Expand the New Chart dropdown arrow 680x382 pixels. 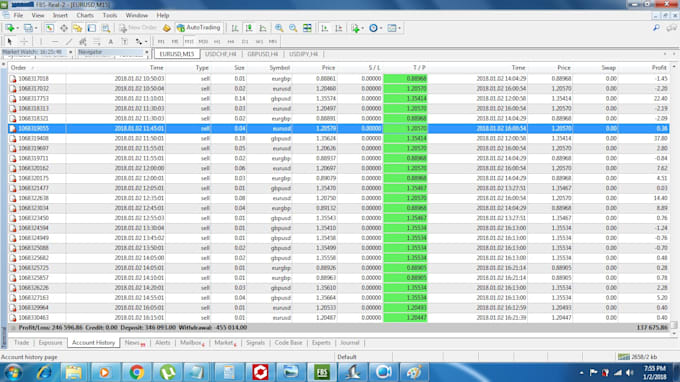pyautogui.click(x=17, y=28)
